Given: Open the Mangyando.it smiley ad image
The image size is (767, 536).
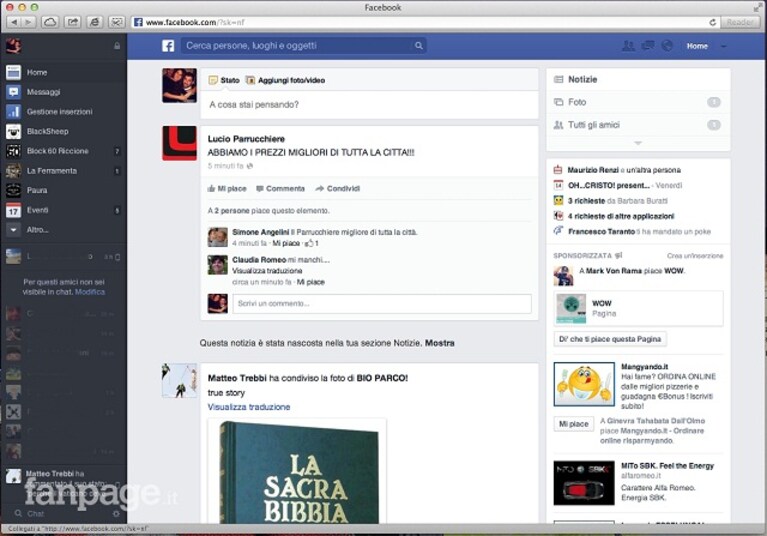Looking at the screenshot, I should click(x=584, y=384).
